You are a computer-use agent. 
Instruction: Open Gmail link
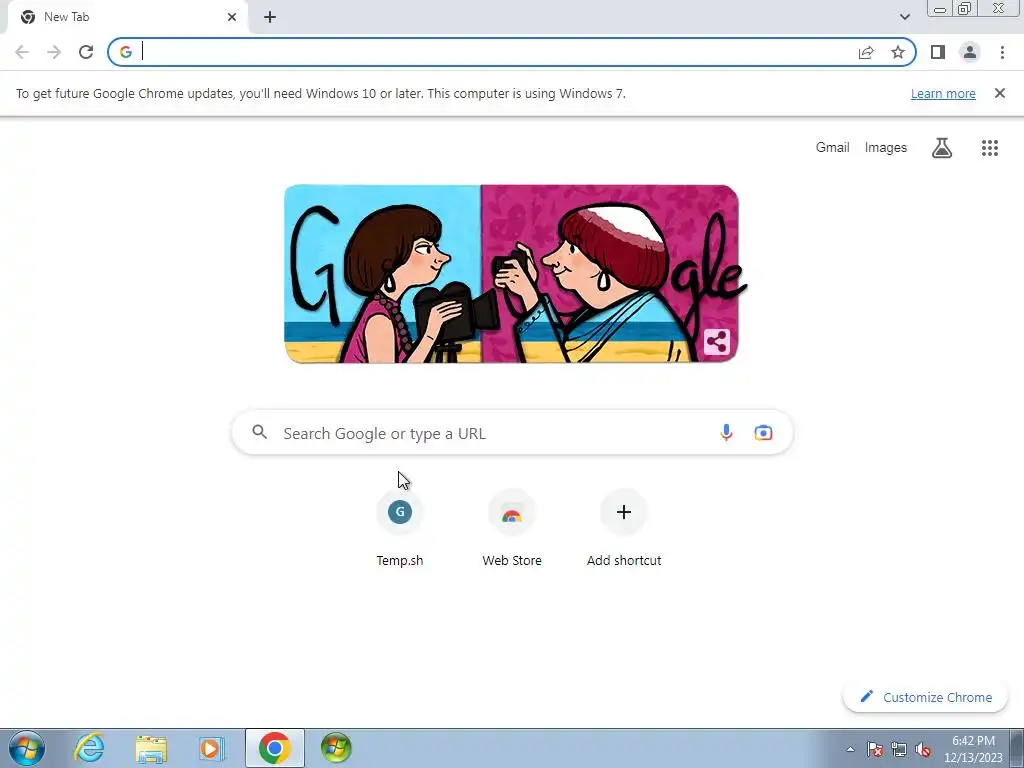(832, 148)
